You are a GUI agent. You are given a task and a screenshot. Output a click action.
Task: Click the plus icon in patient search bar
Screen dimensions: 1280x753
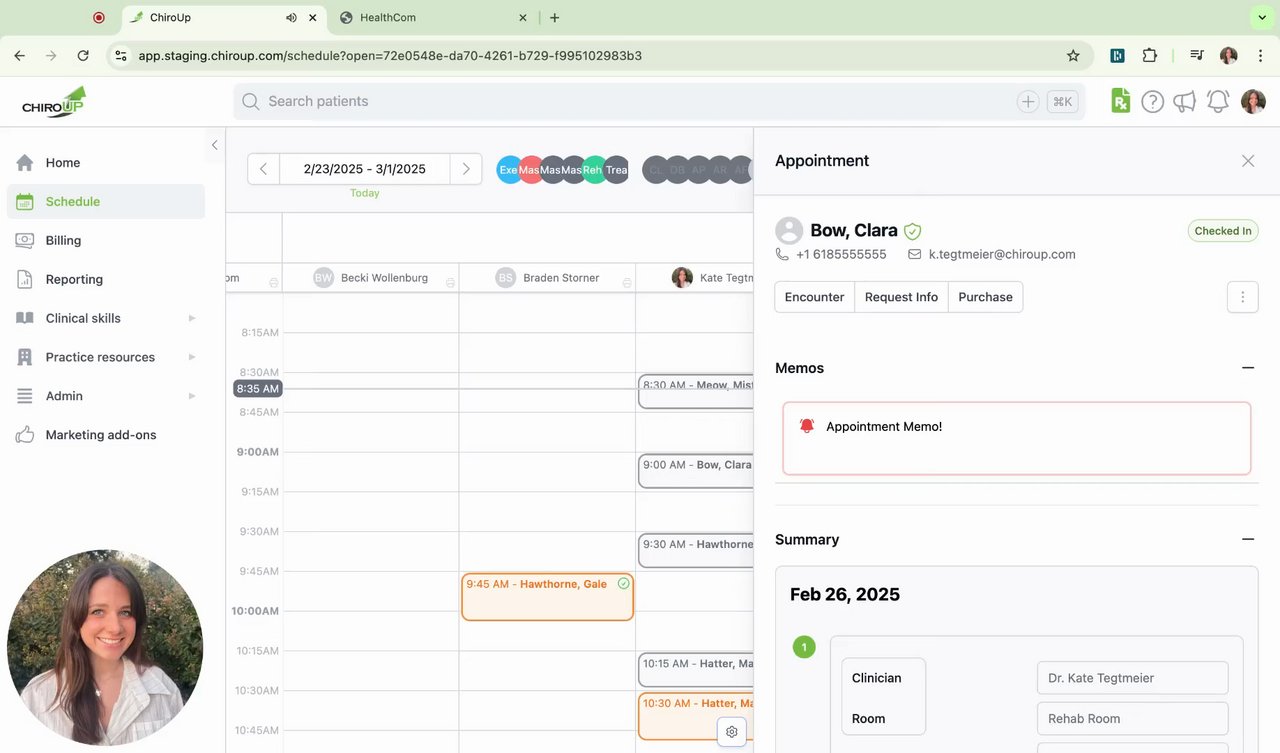tap(1028, 101)
